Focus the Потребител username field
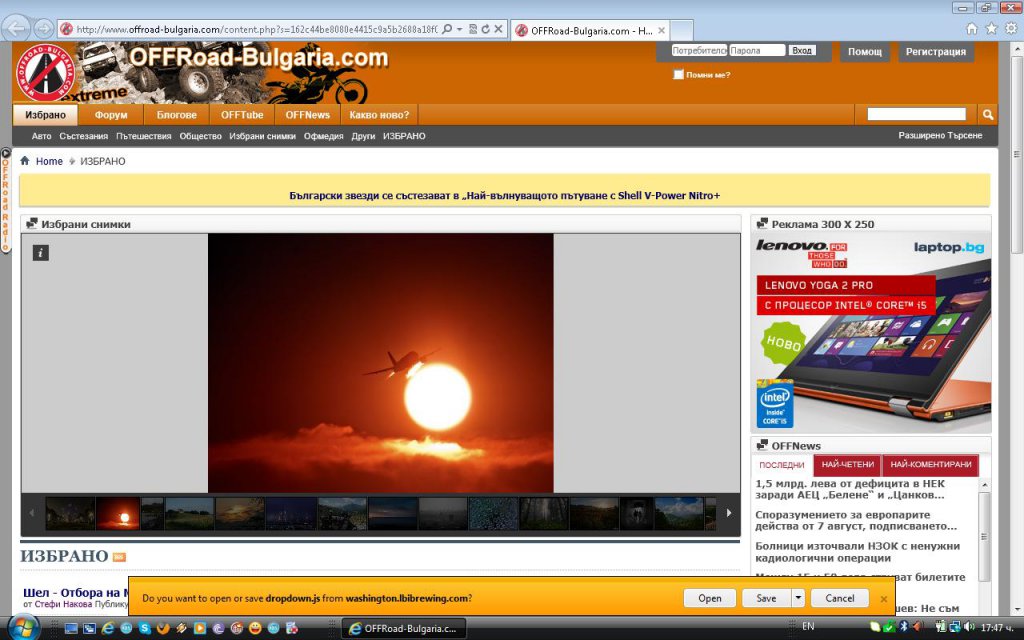This screenshot has width=1024, height=640. [x=699, y=50]
